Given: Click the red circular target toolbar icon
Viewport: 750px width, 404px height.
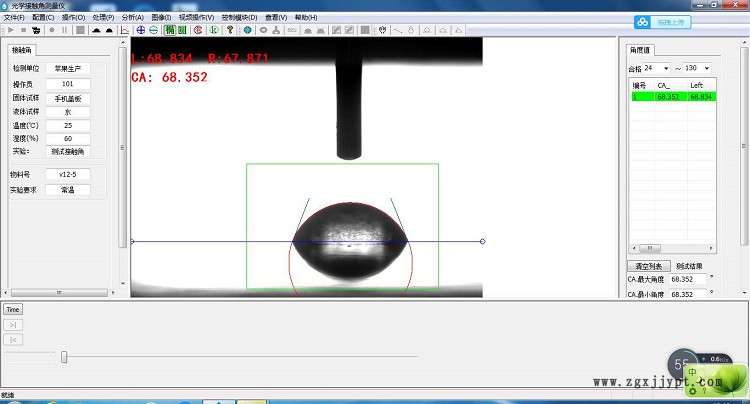Looking at the screenshot, I should 199,30.
